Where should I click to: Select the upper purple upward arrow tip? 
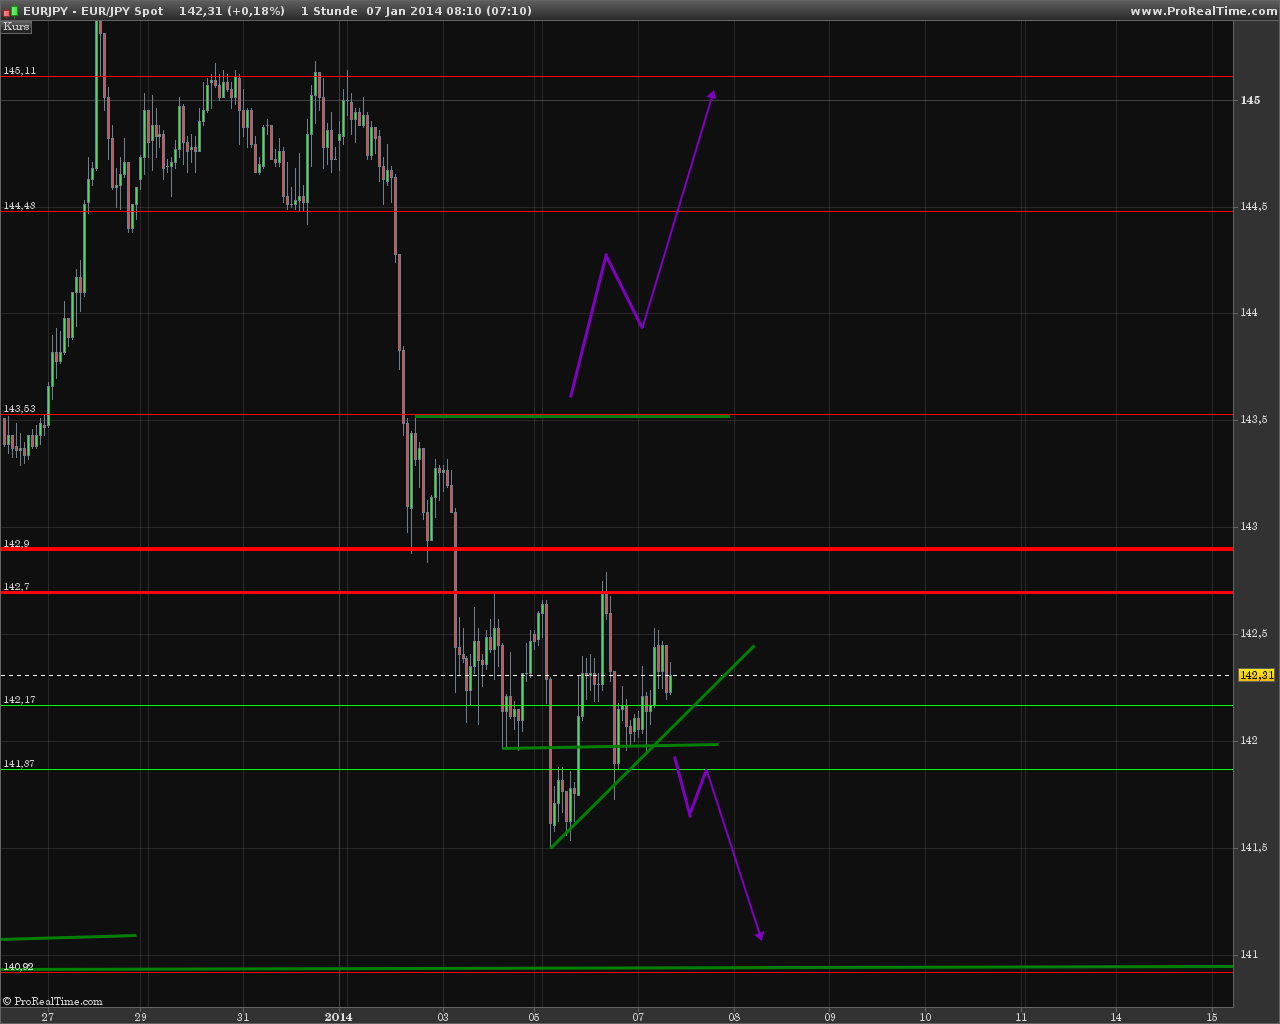[x=712, y=94]
